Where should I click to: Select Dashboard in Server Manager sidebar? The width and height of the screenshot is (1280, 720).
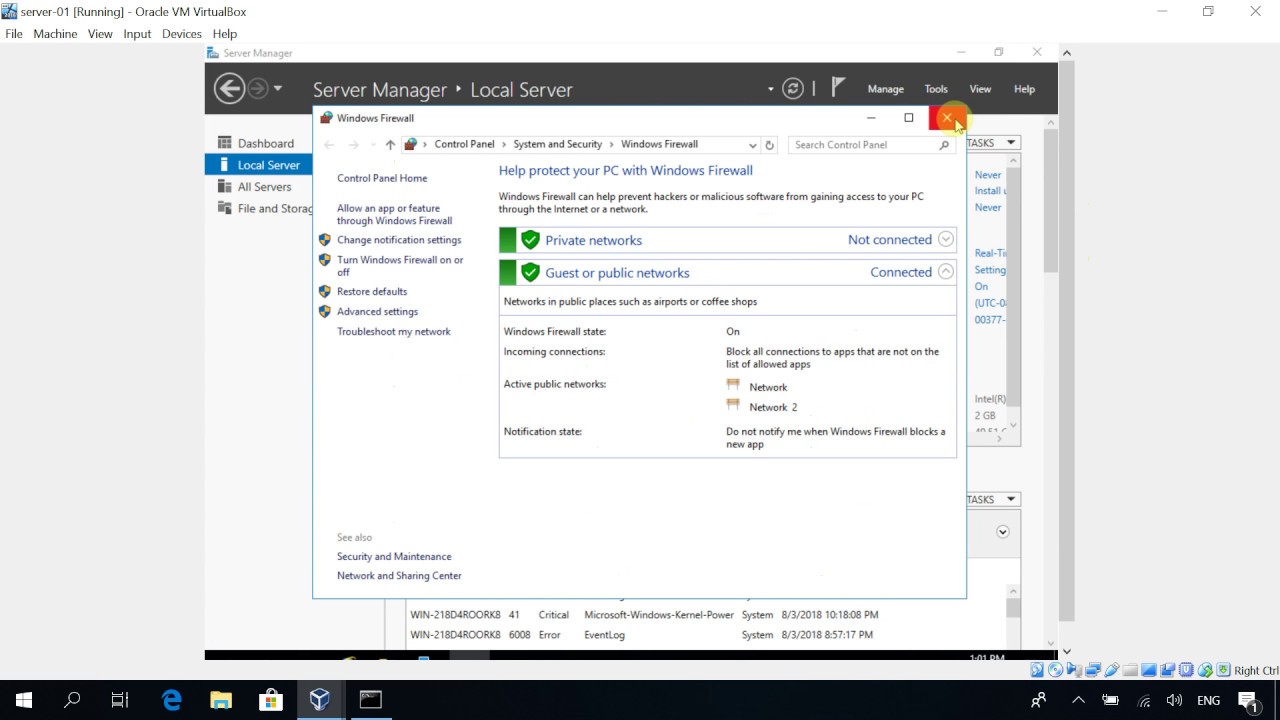pyautogui.click(x=258, y=143)
